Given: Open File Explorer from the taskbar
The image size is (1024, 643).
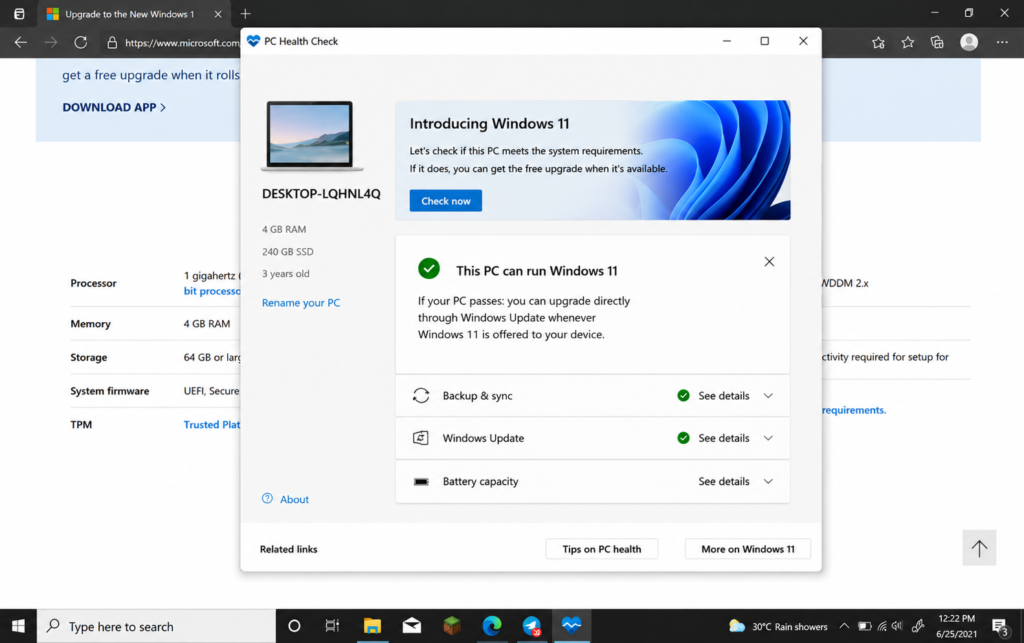Looking at the screenshot, I should tap(372, 626).
